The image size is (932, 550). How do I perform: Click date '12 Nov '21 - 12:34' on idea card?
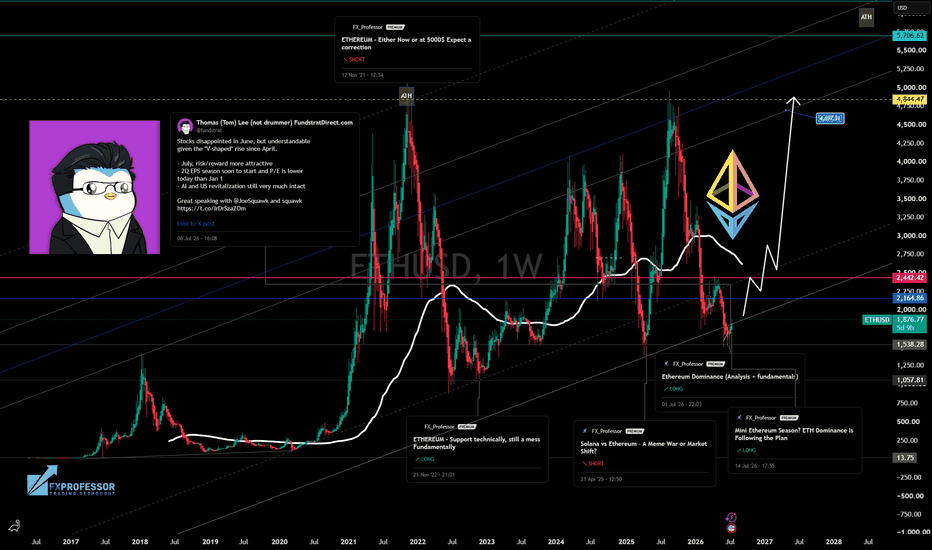coord(362,76)
